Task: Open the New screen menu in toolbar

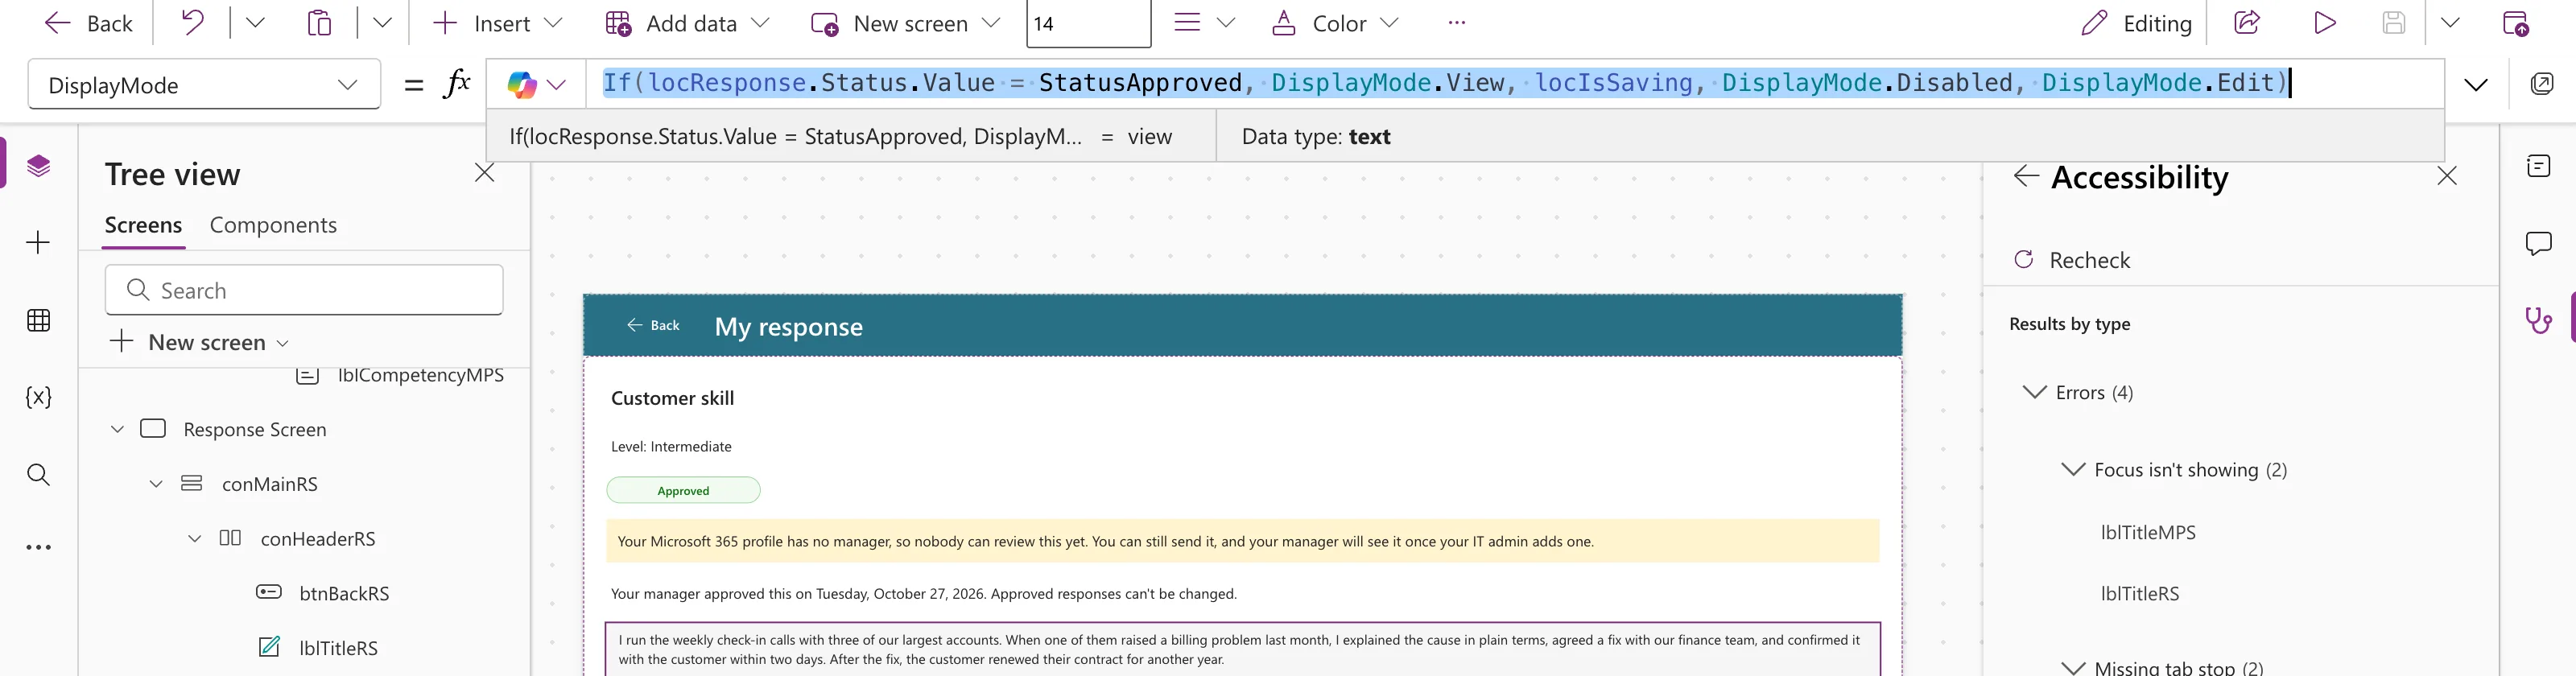Action: [905, 23]
